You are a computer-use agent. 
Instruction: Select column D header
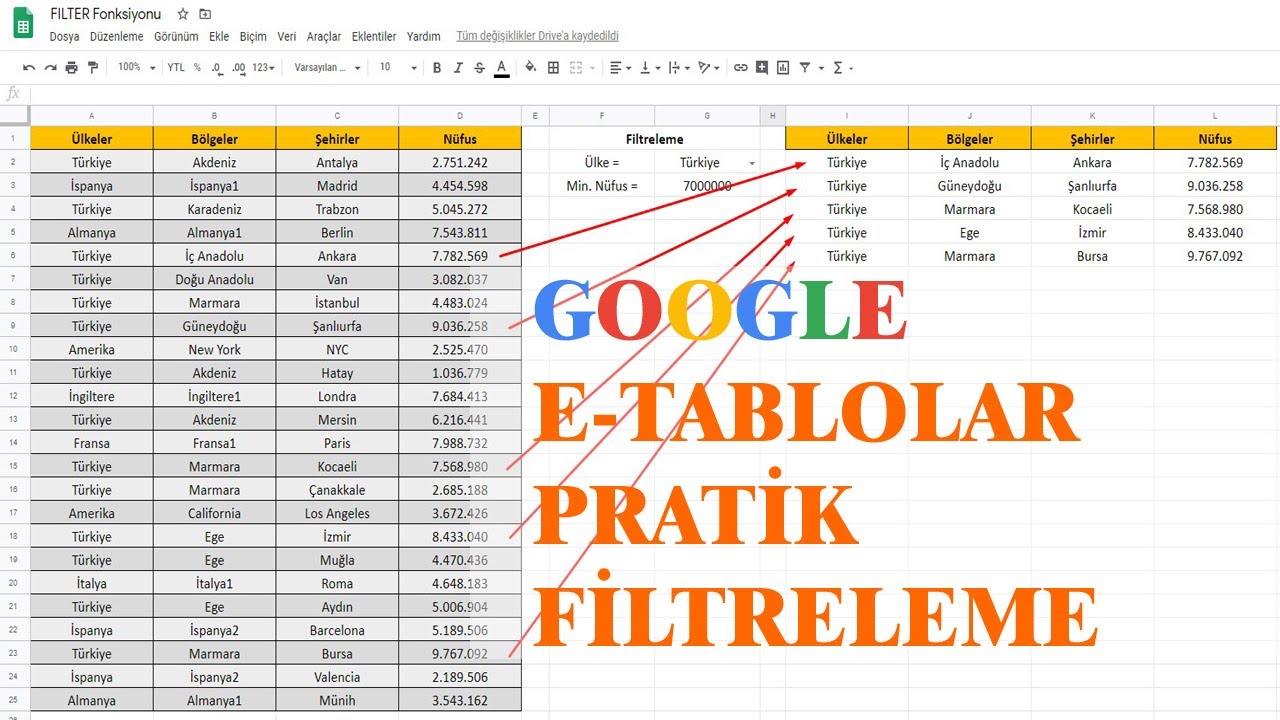coord(460,116)
